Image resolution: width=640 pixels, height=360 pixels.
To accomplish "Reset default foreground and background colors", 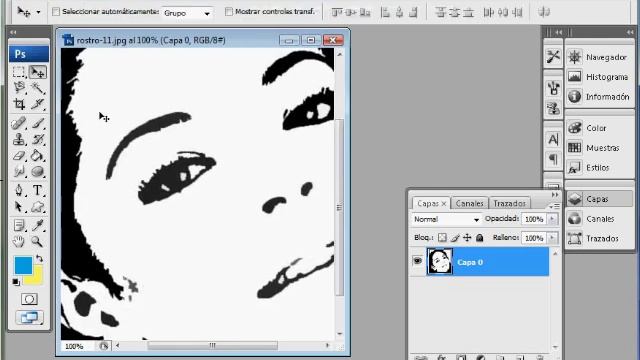I will pyautogui.click(x=16, y=282).
